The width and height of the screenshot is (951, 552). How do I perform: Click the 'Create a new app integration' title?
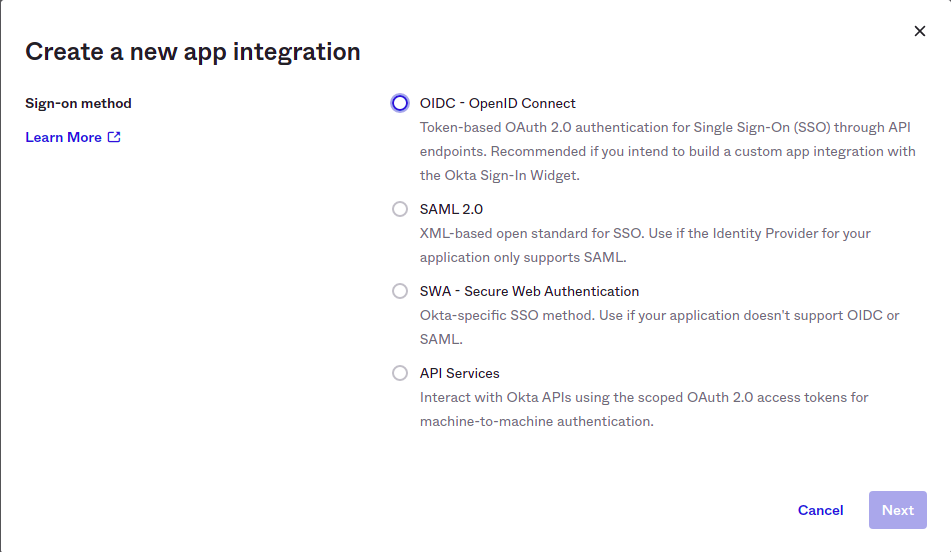point(193,52)
